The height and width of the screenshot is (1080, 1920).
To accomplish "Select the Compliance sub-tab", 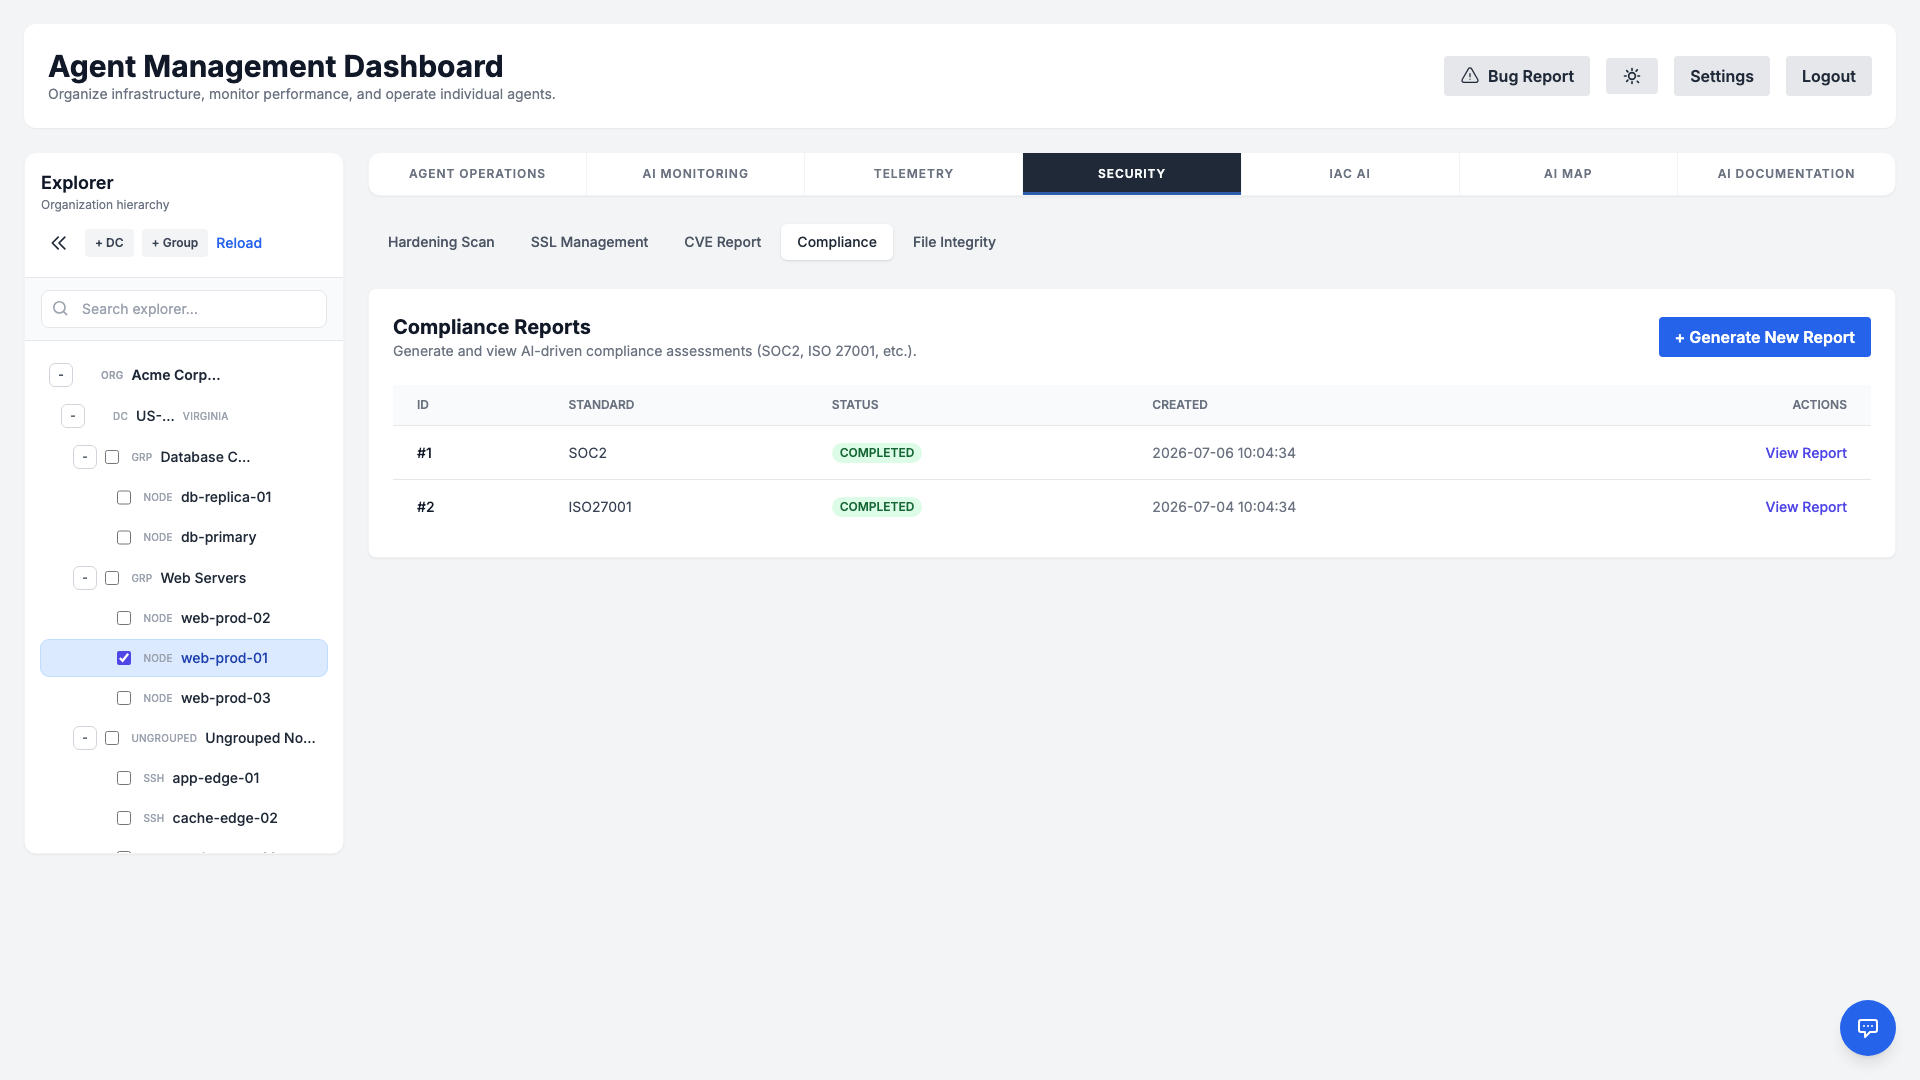I will [x=836, y=242].
